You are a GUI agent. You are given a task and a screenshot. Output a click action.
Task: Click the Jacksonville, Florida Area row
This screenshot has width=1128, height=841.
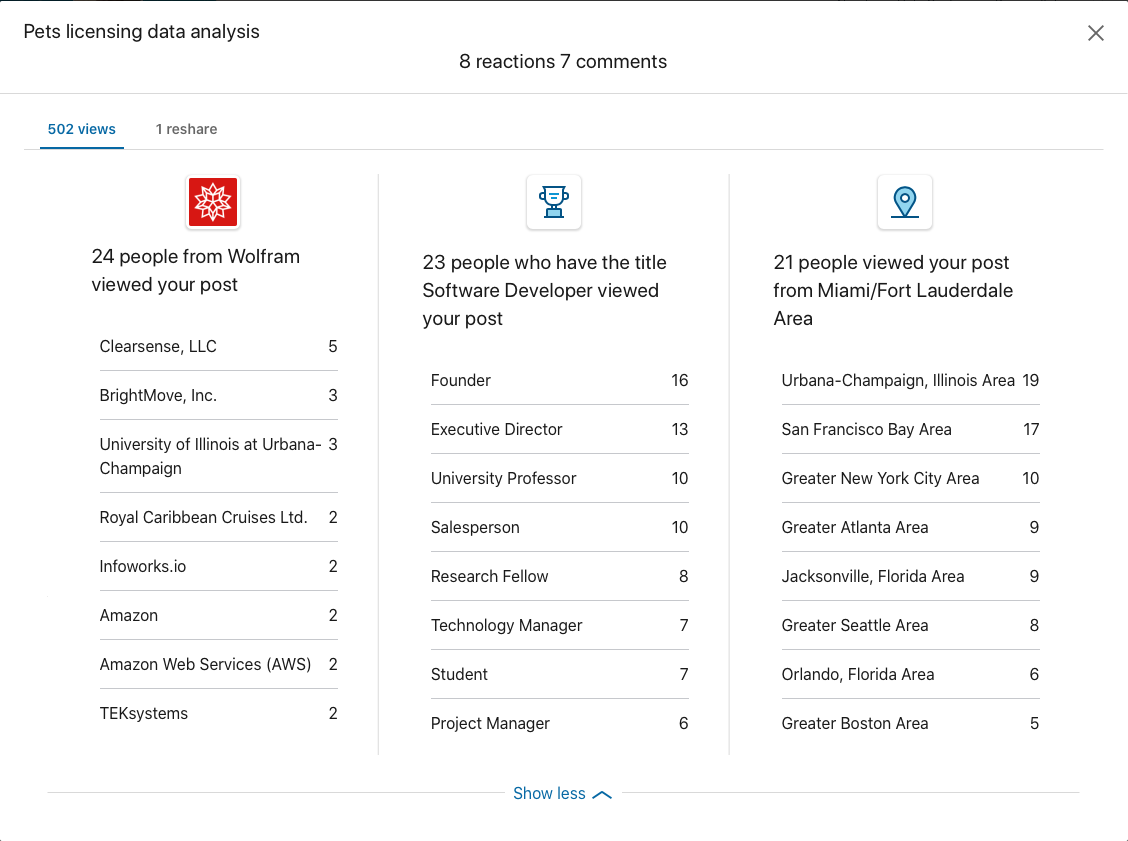coord(911,576)
